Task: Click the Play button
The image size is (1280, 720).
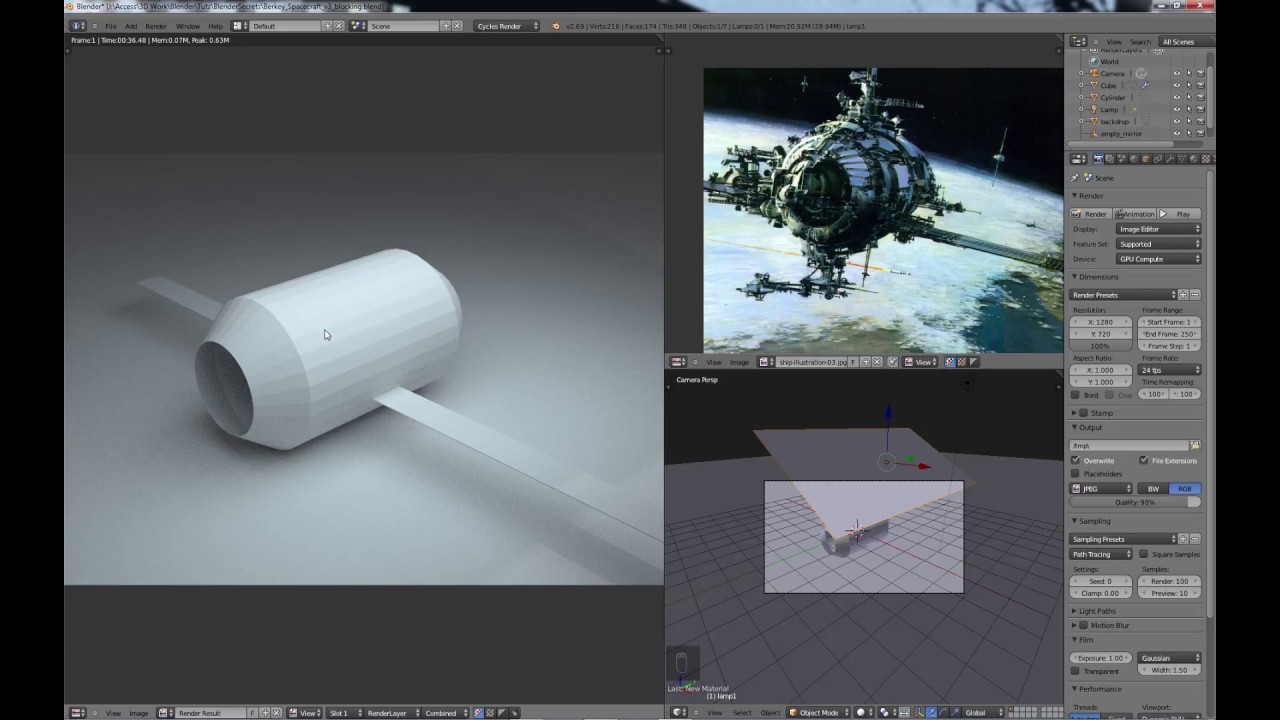Action: (1179, 214)
